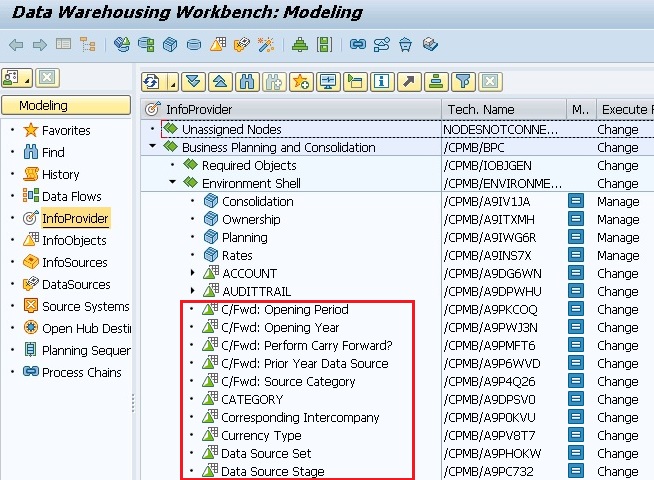
Task: Click the hierarchy tree display icon
Action: click(x=88, y=44)
